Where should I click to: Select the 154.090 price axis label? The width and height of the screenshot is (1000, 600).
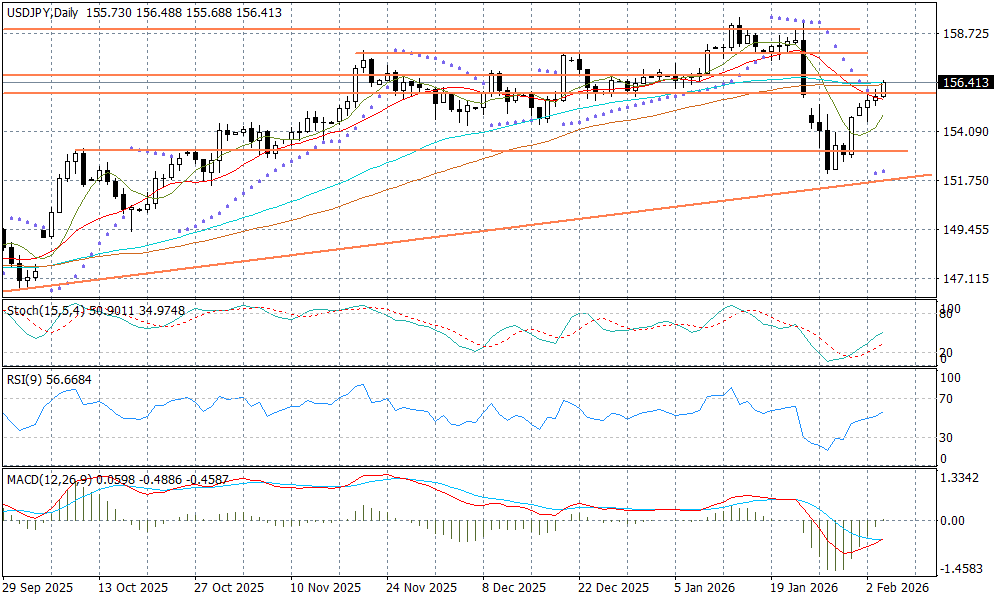964,132
